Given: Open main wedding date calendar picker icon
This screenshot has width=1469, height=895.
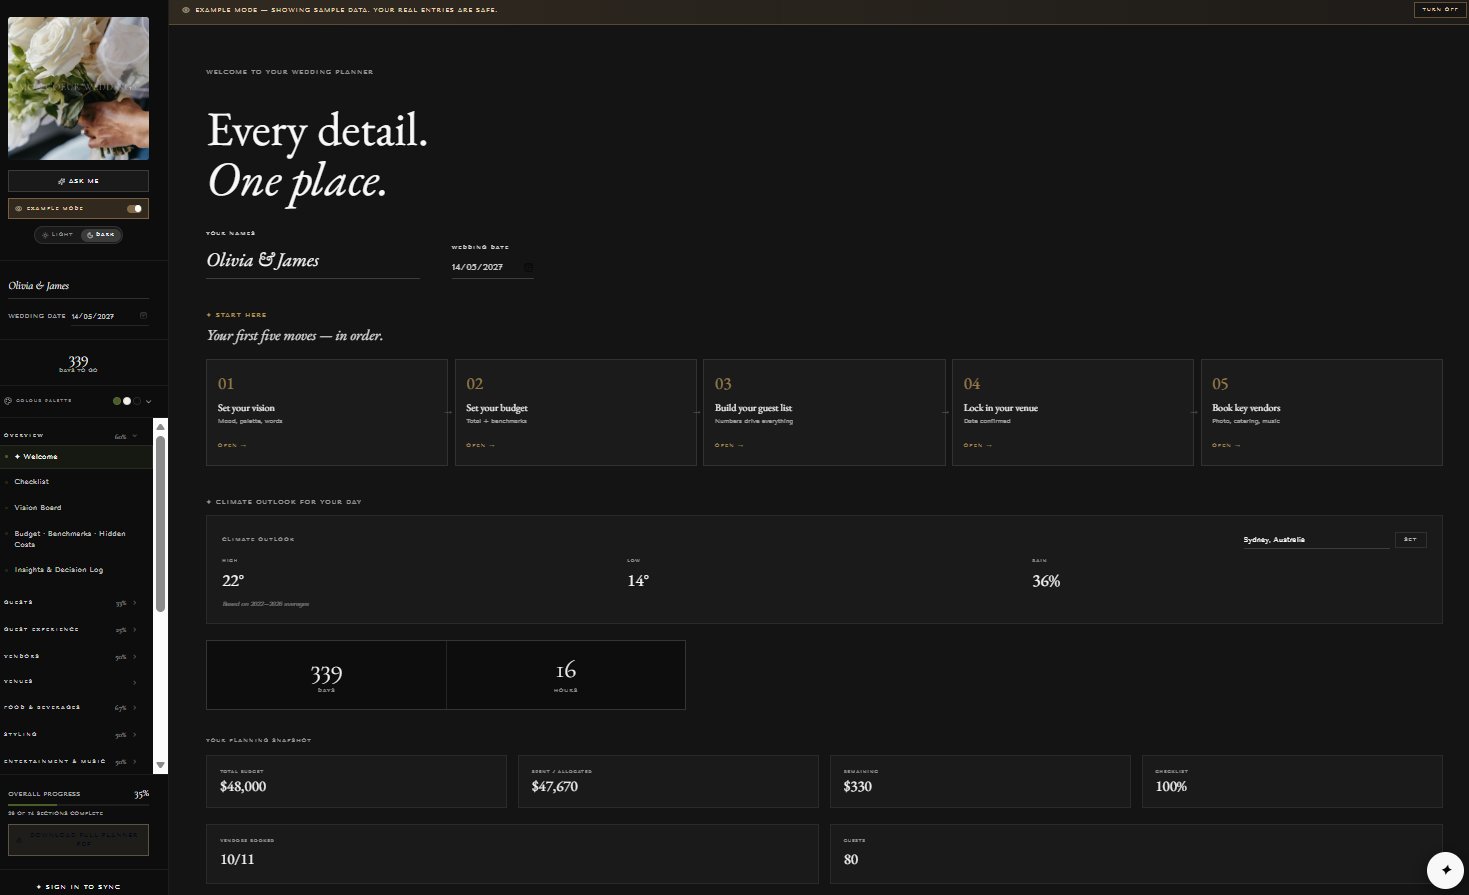Looking at the screenshot, I should (528, 267).
